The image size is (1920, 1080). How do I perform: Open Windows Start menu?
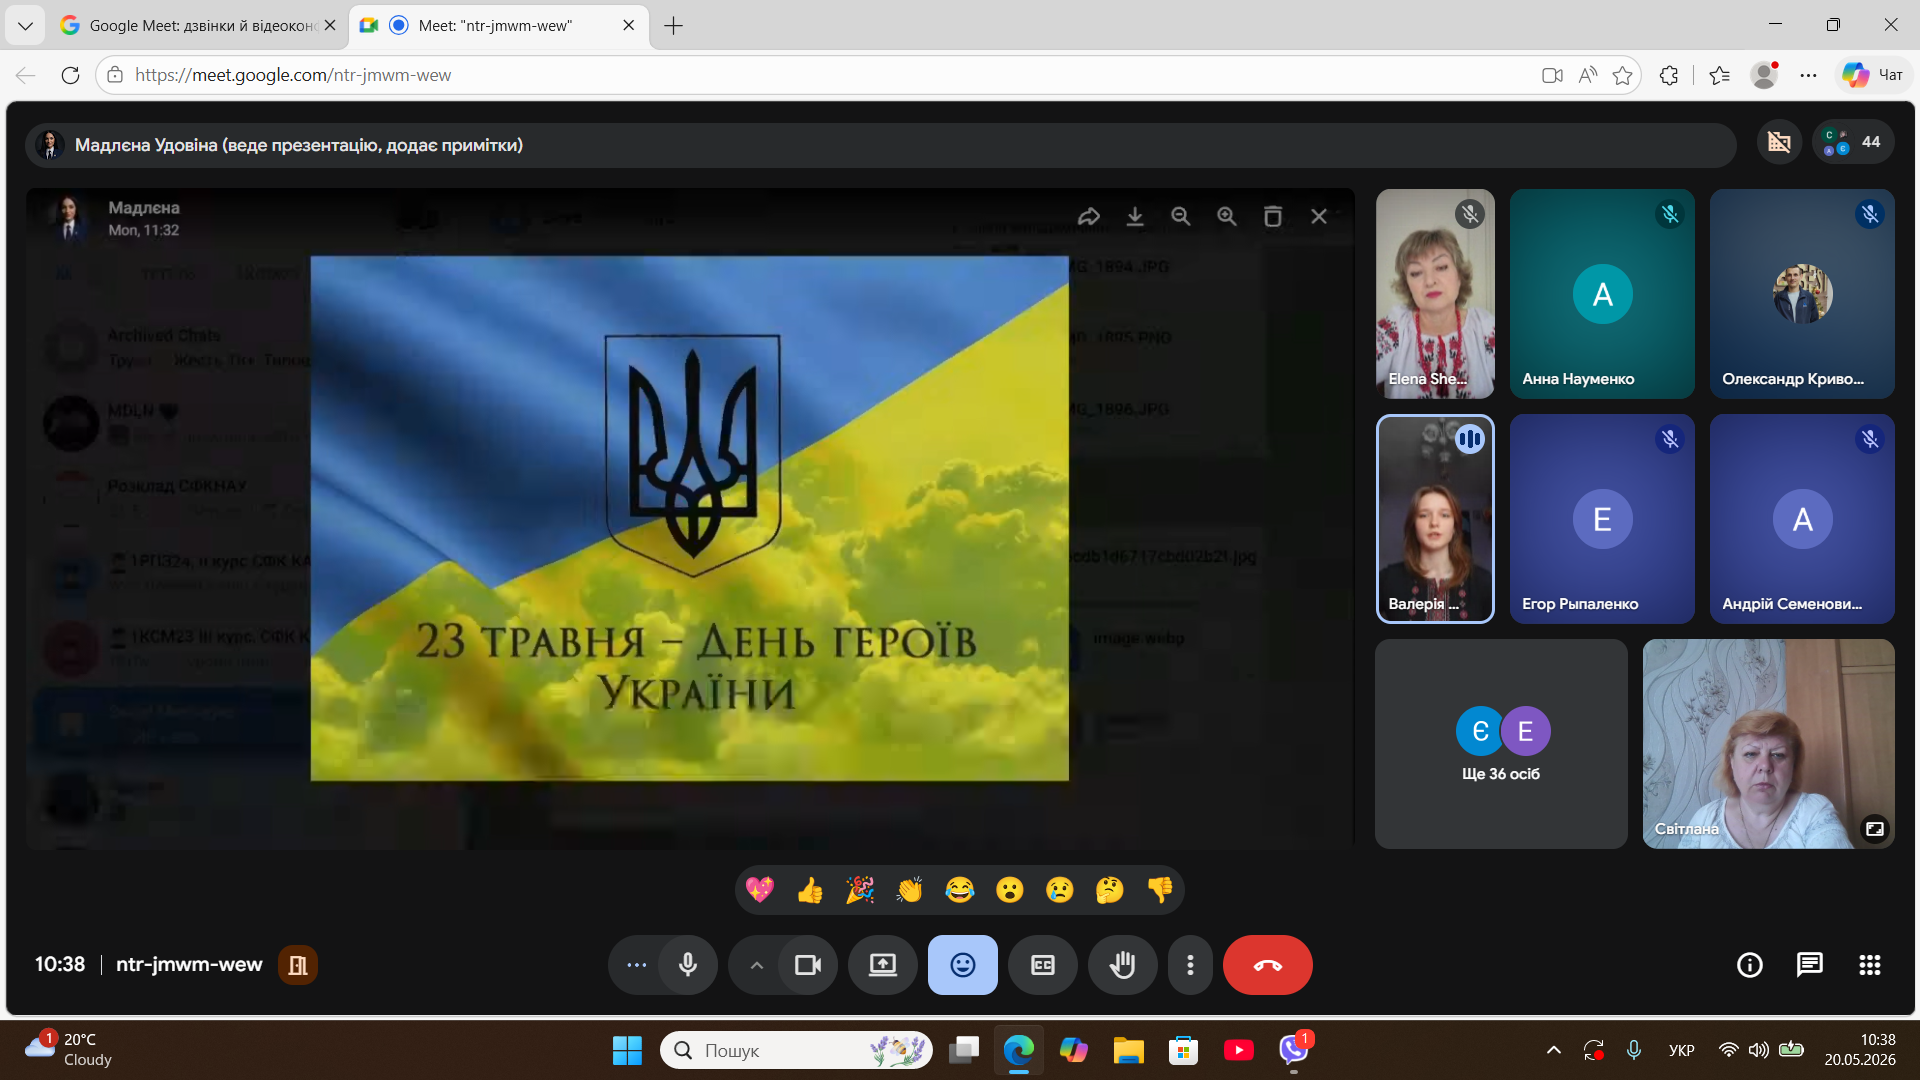pos(627,1050)
